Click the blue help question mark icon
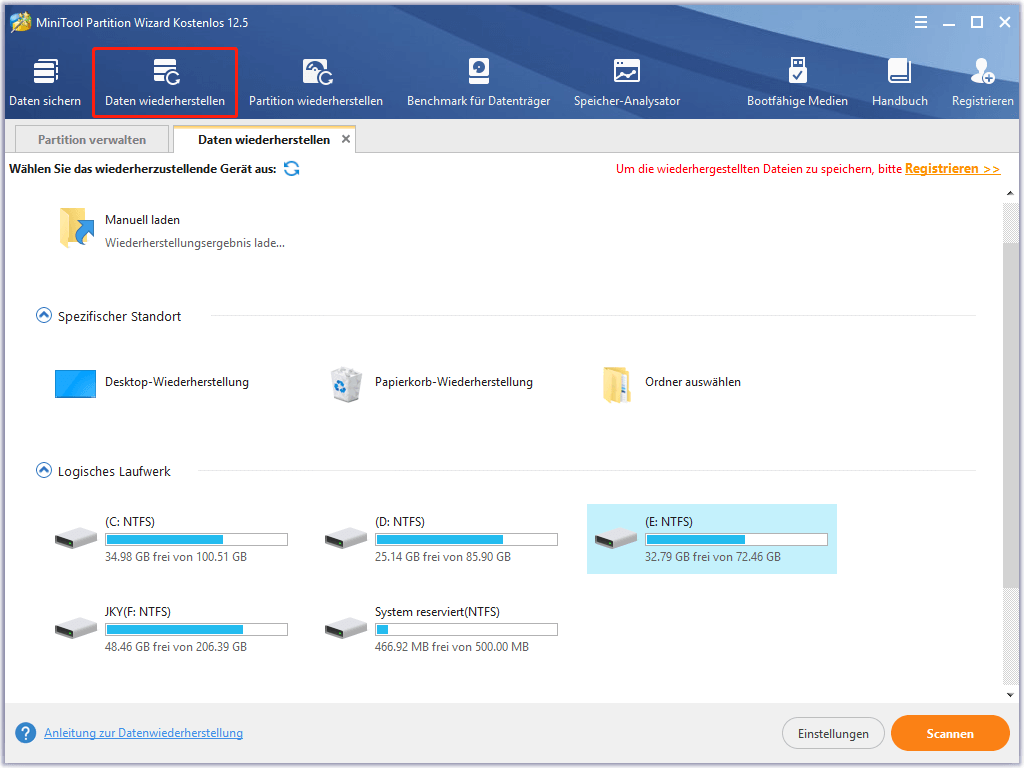Screen dimensions: 1024x768 (25, 733)
